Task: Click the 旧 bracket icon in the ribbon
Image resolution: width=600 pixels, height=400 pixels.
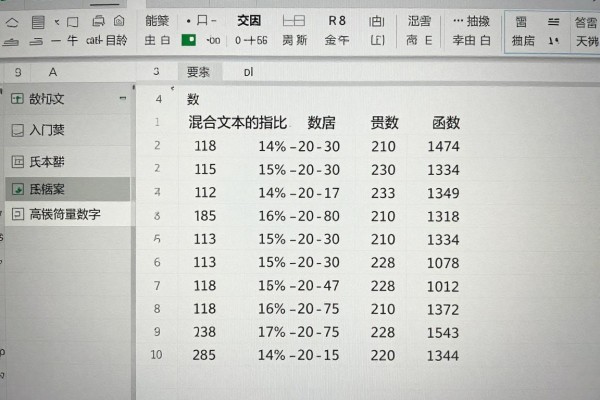Action: [x=377, y=21]
